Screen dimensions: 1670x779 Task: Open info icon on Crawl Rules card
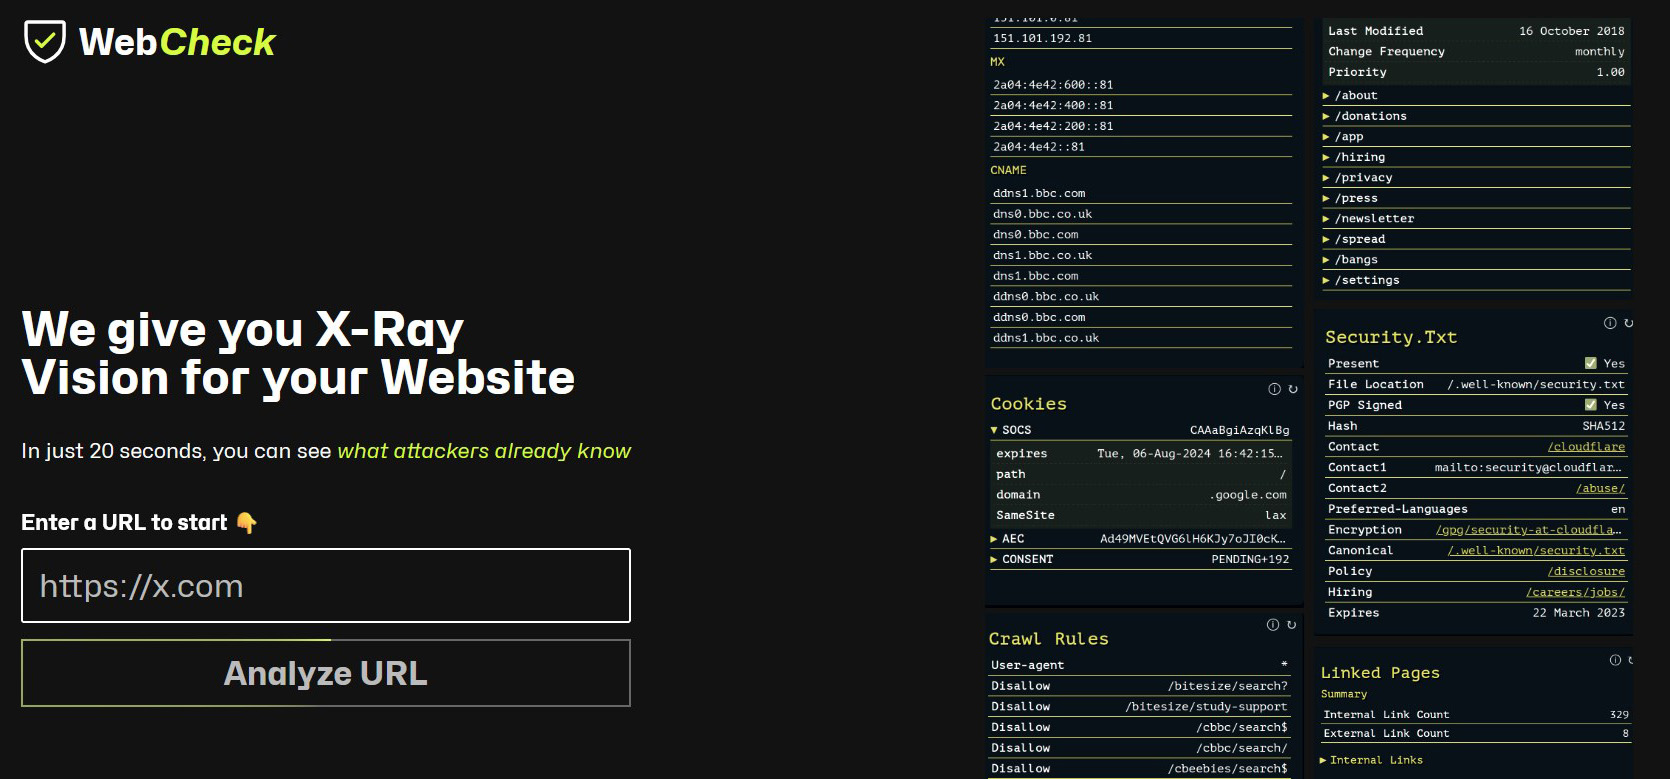(x=1273, y=625)
